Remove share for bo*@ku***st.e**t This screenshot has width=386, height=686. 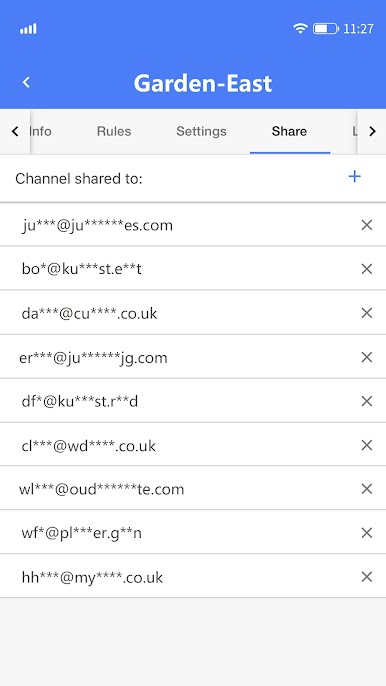(367, 269)
